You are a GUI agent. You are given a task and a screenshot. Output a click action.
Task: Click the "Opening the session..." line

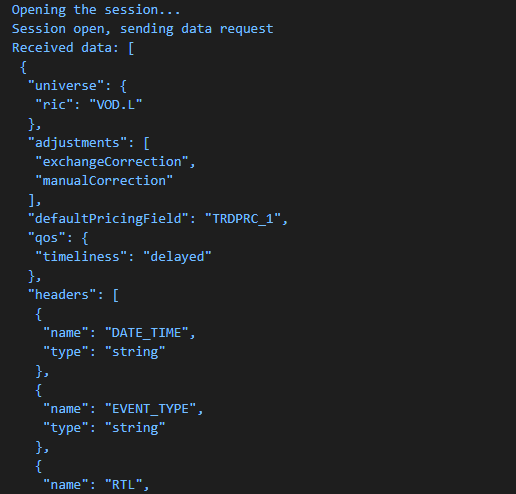click(96, 10)
